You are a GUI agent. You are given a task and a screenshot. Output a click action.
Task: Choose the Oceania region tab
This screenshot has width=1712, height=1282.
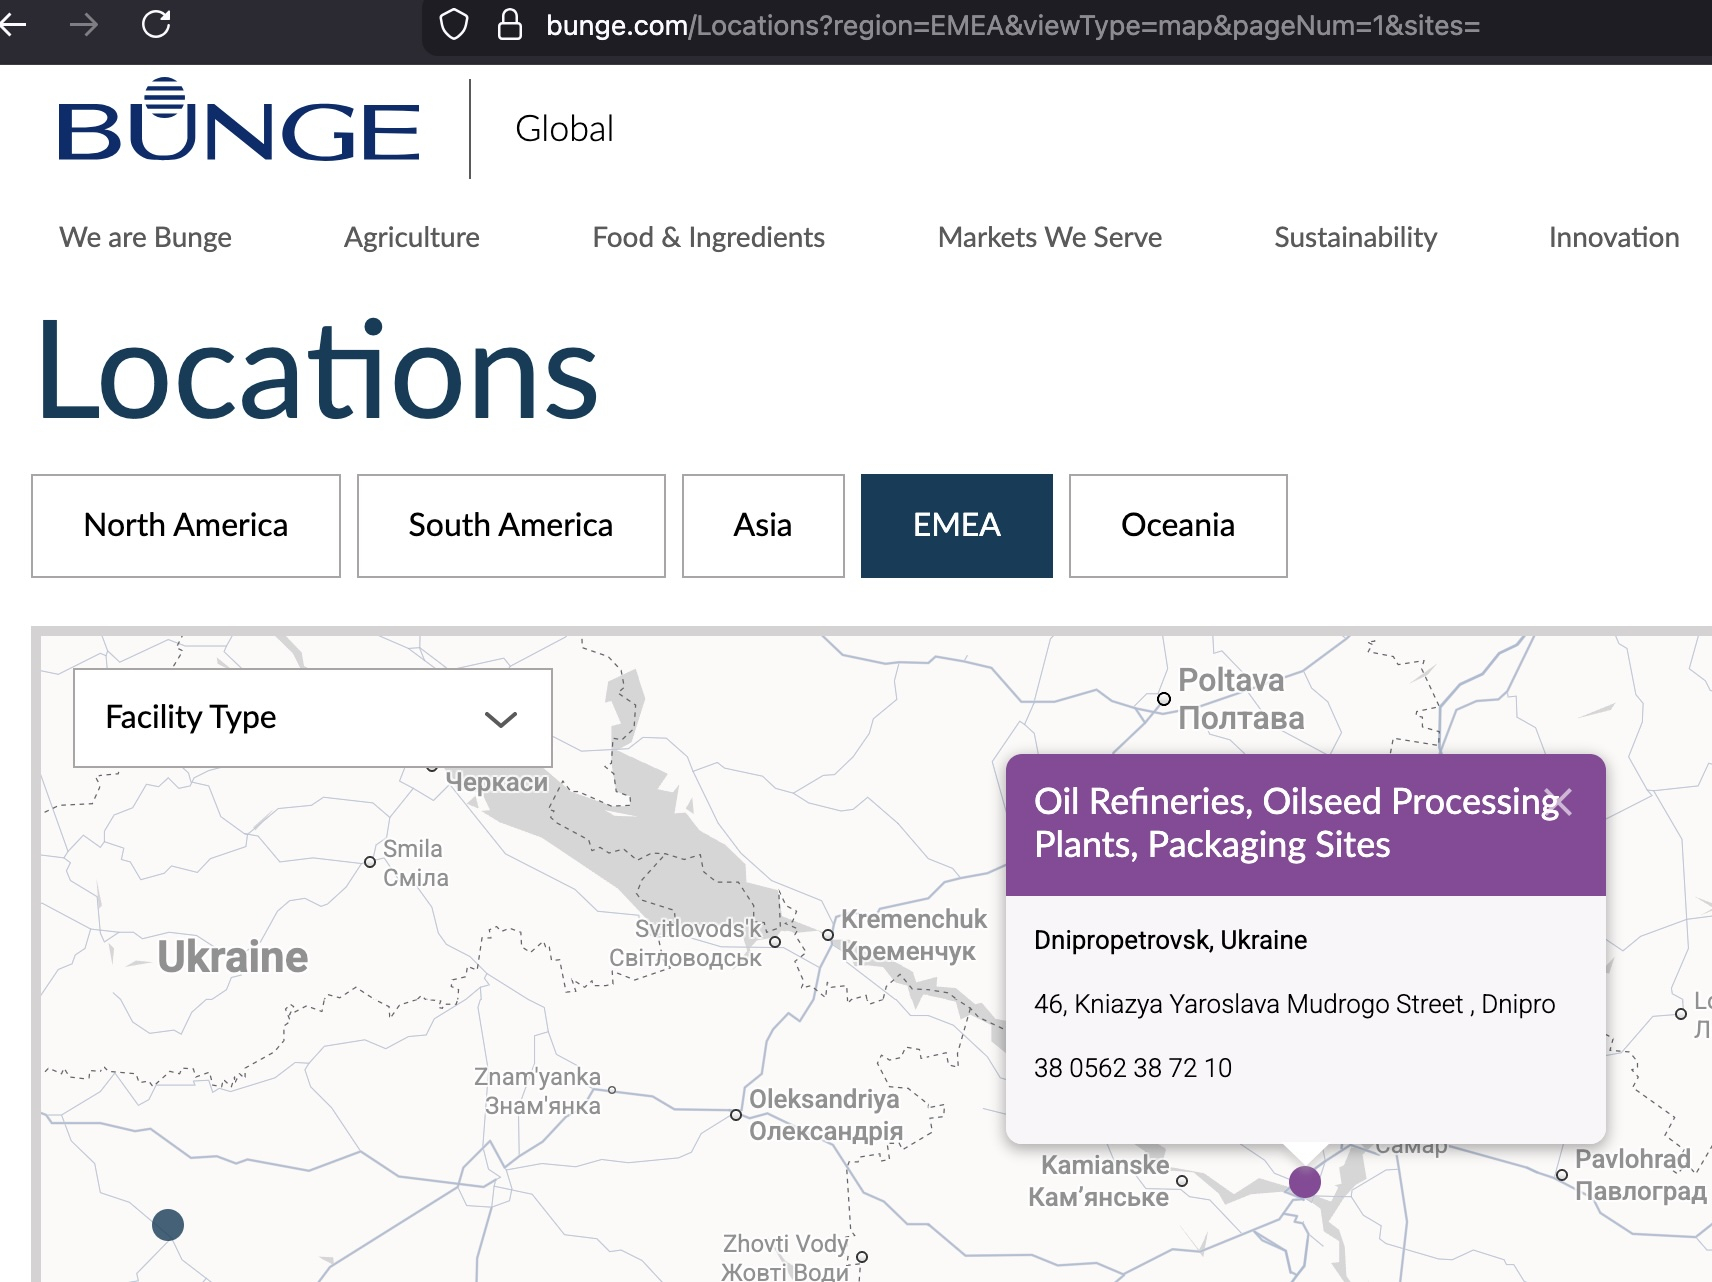[1178, 526]
